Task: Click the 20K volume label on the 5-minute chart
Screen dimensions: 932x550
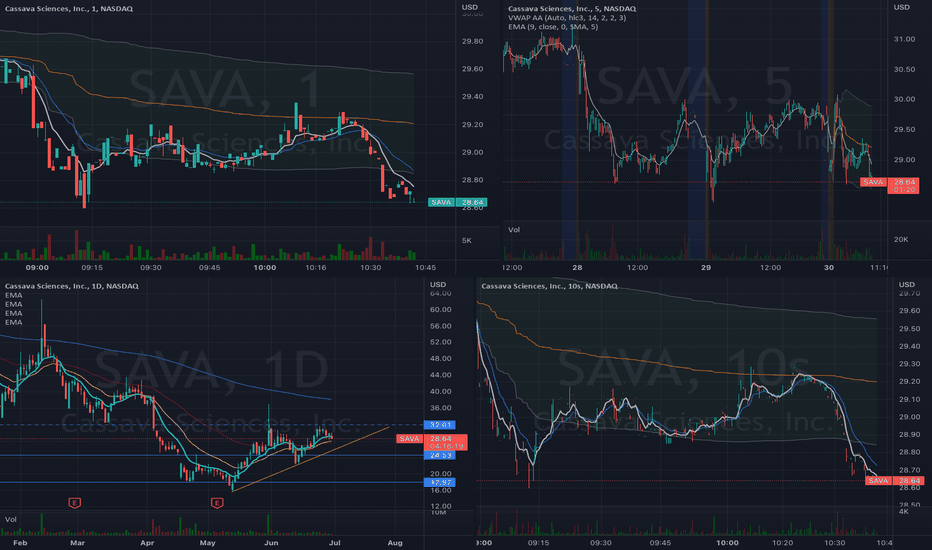Action: pos(901,240)
